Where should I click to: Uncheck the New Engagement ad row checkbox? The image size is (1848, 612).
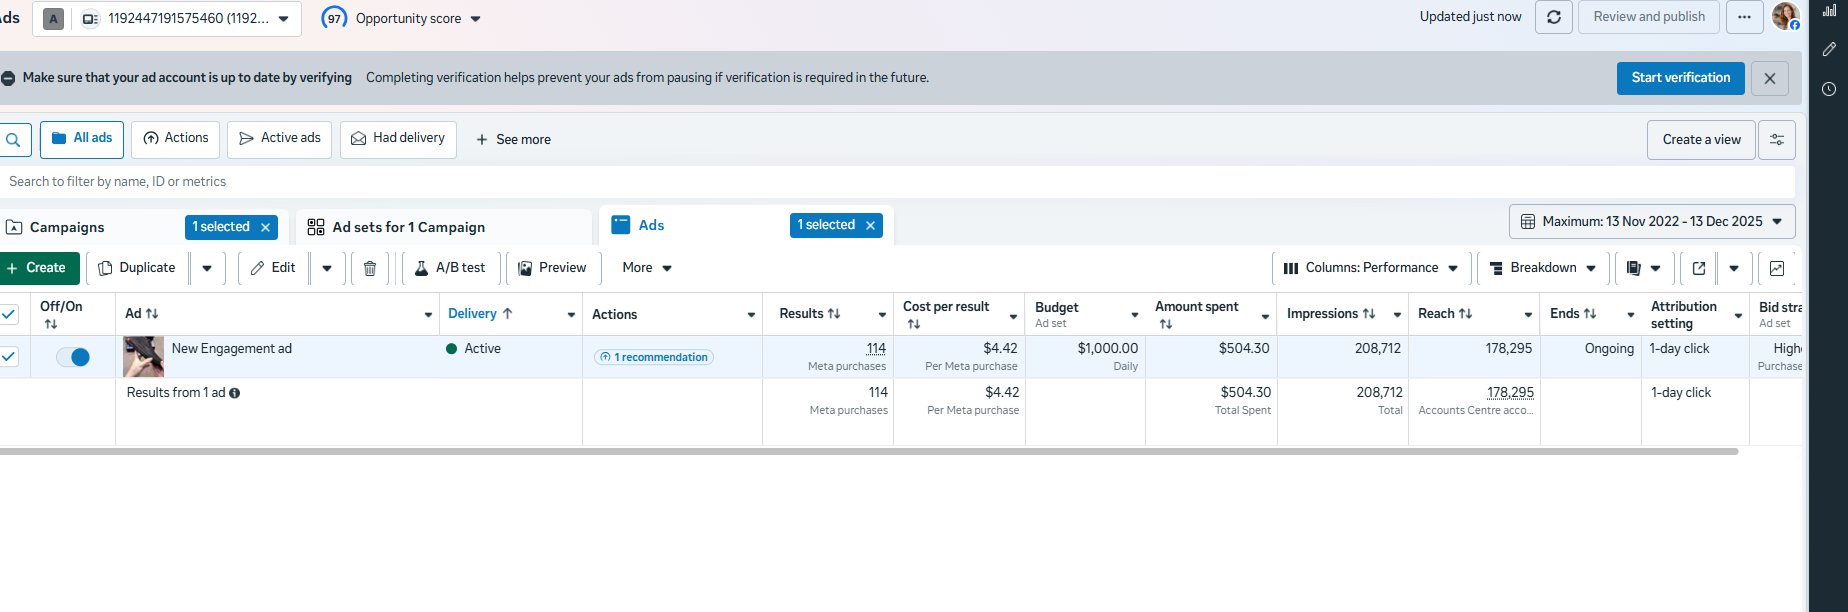pos(9,356)
